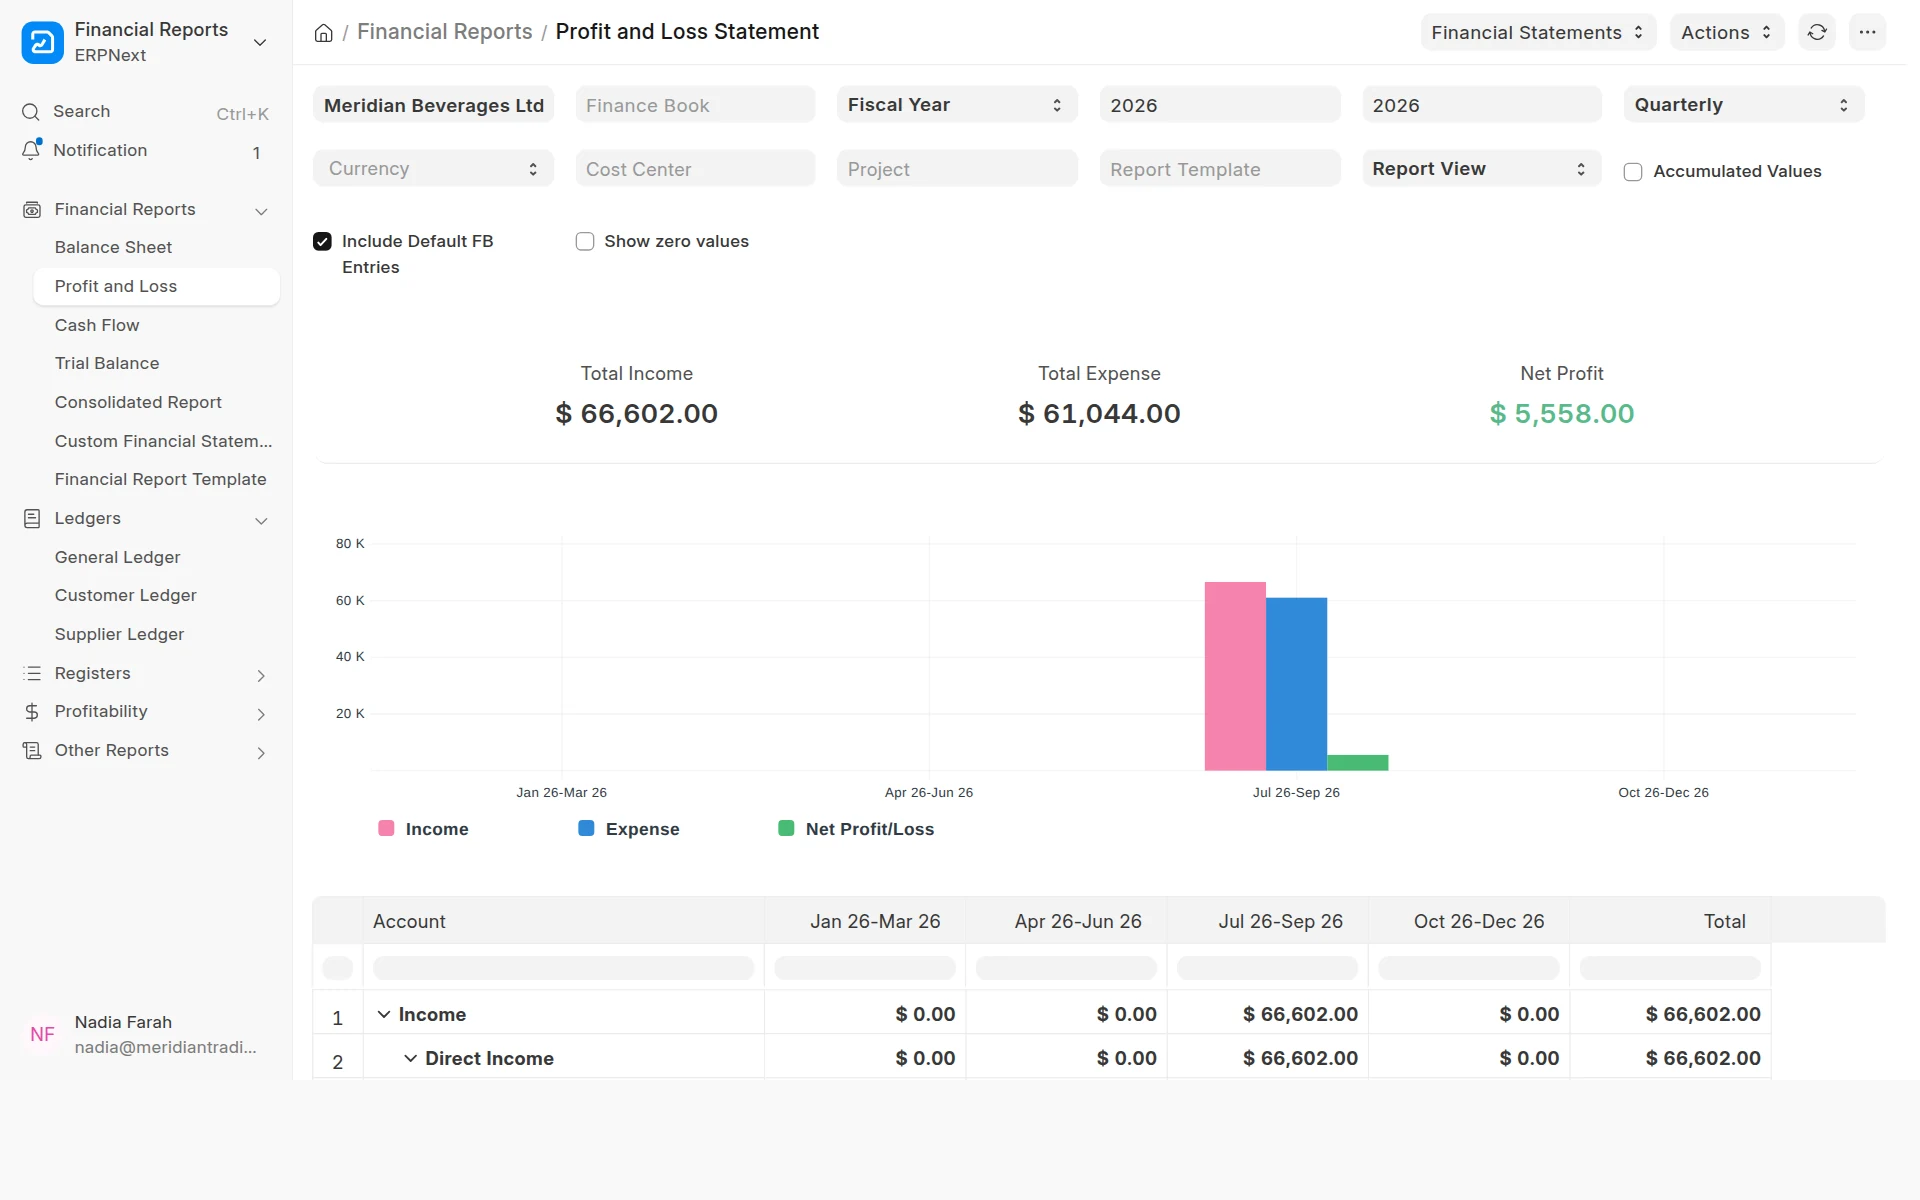Image resolution: width=1920 pixels, height=1200 pixels.
Task: Expand the Profitability sidebar section
Action: (261, 714)
